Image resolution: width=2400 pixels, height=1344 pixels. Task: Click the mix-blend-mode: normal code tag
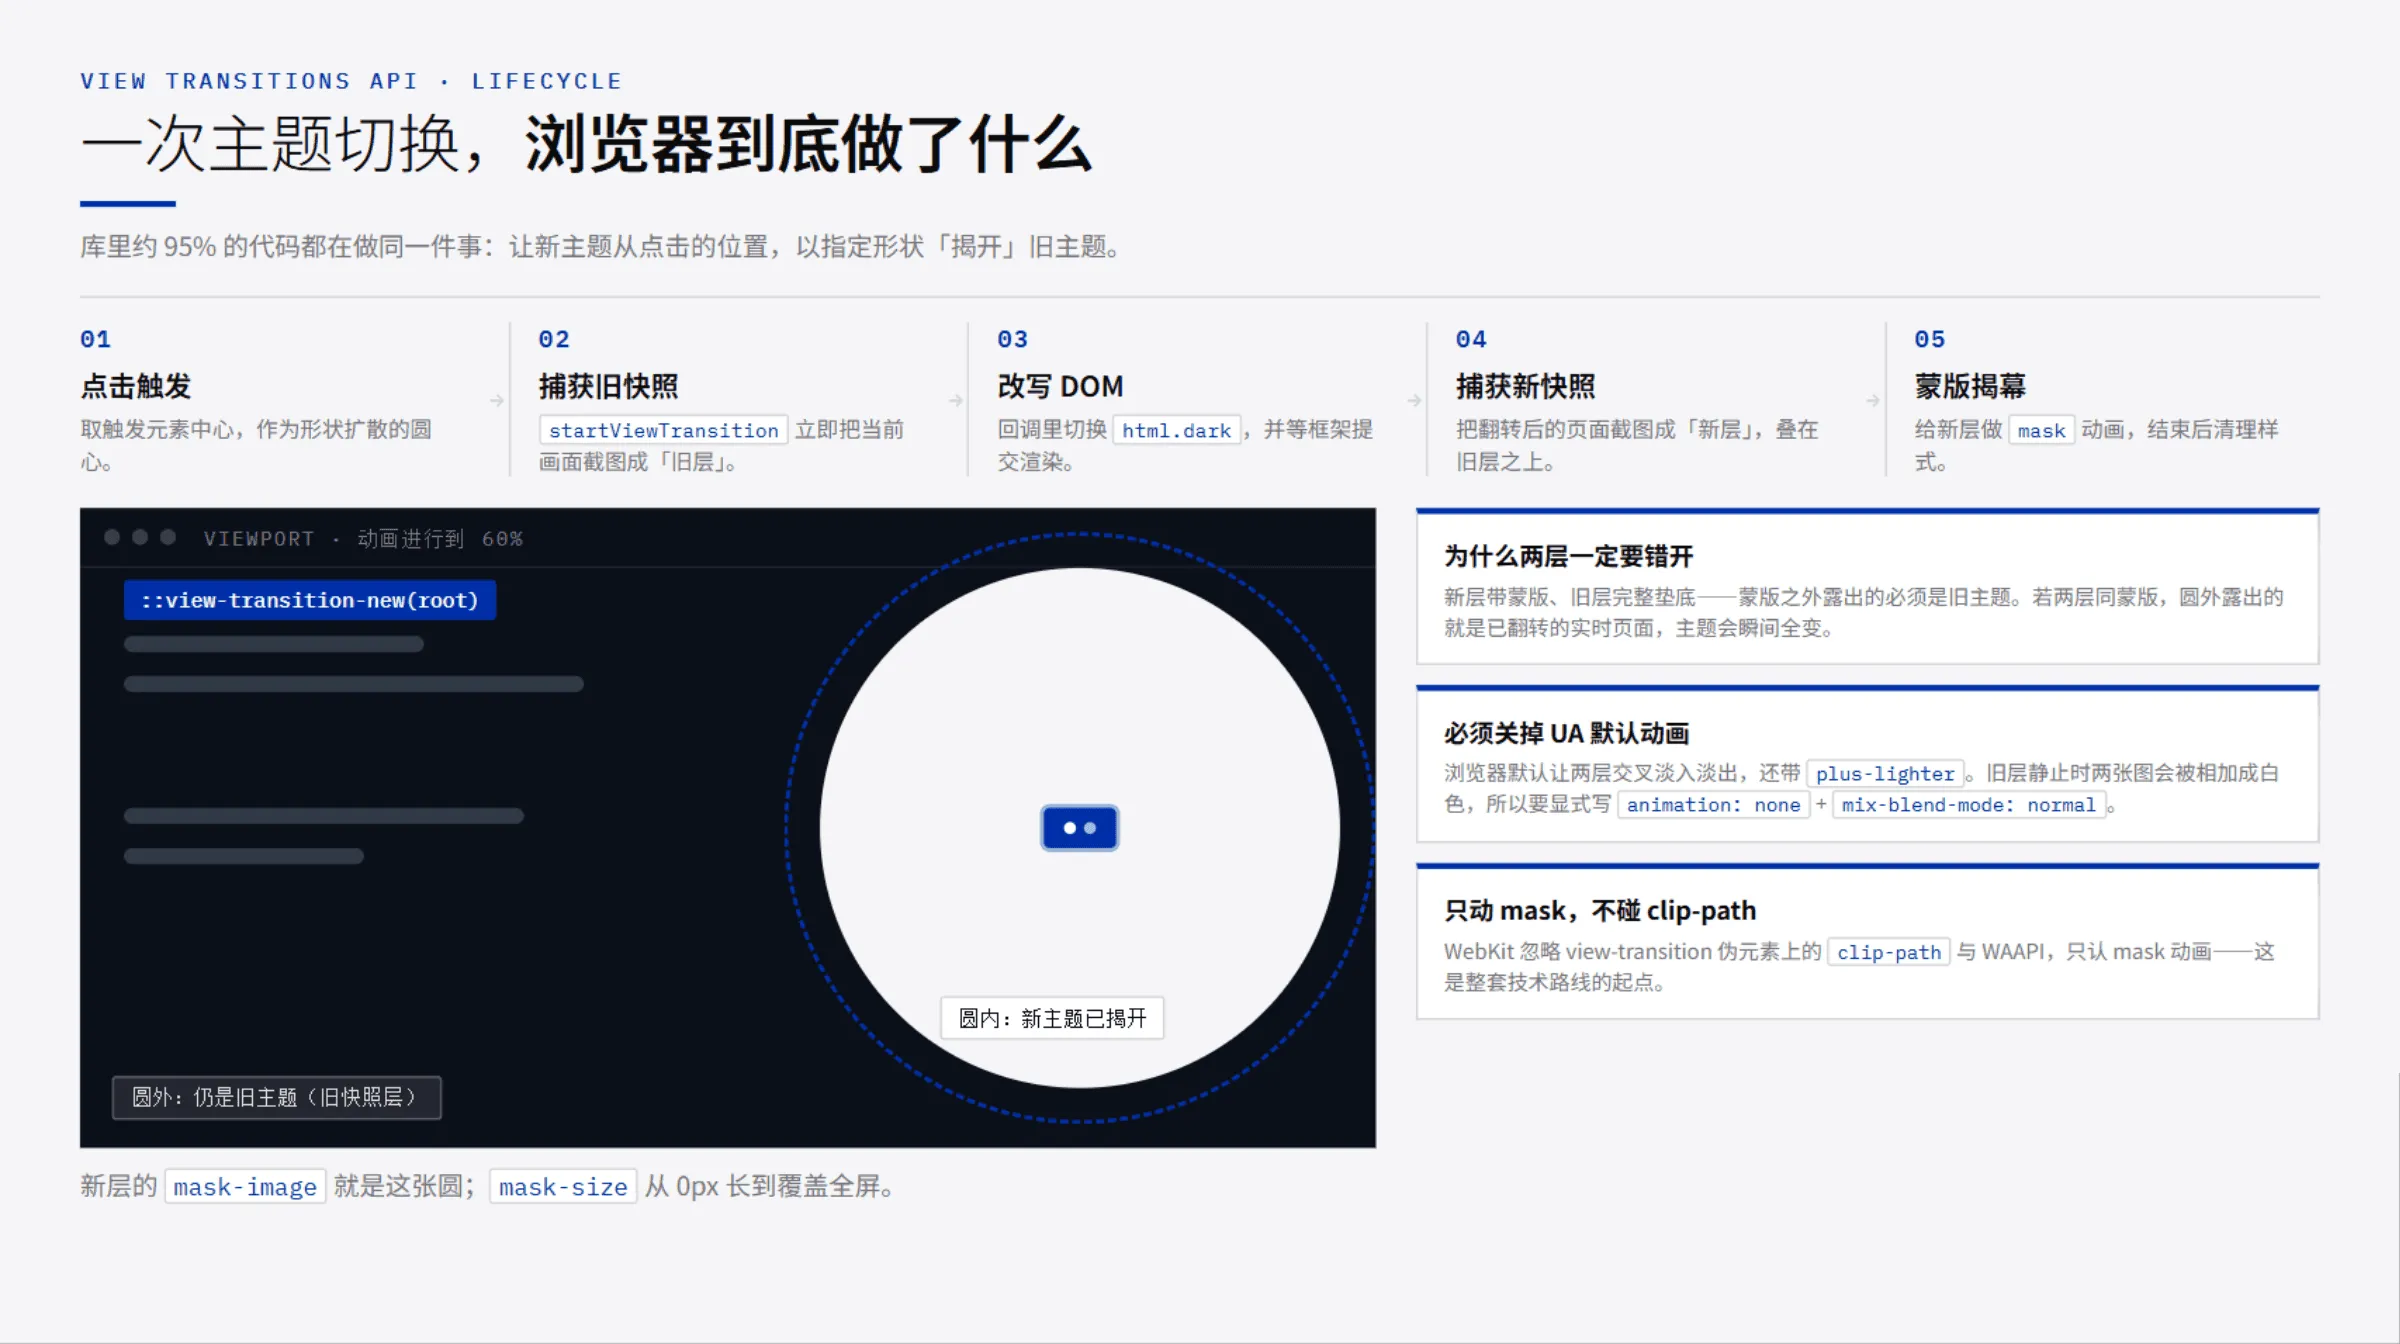1968,805
